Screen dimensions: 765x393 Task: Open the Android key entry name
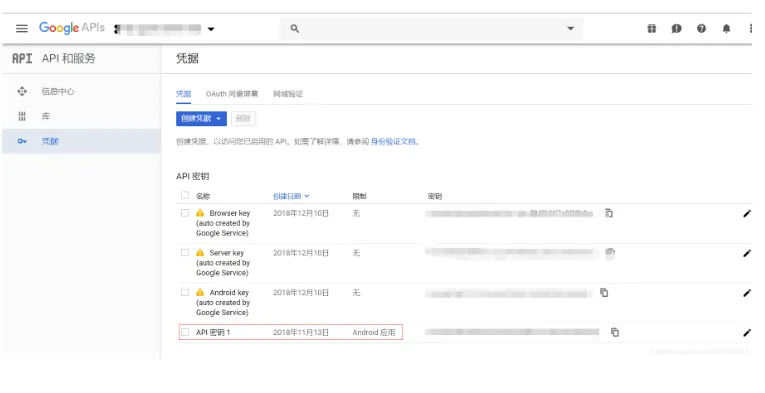[x=223, y=302]
